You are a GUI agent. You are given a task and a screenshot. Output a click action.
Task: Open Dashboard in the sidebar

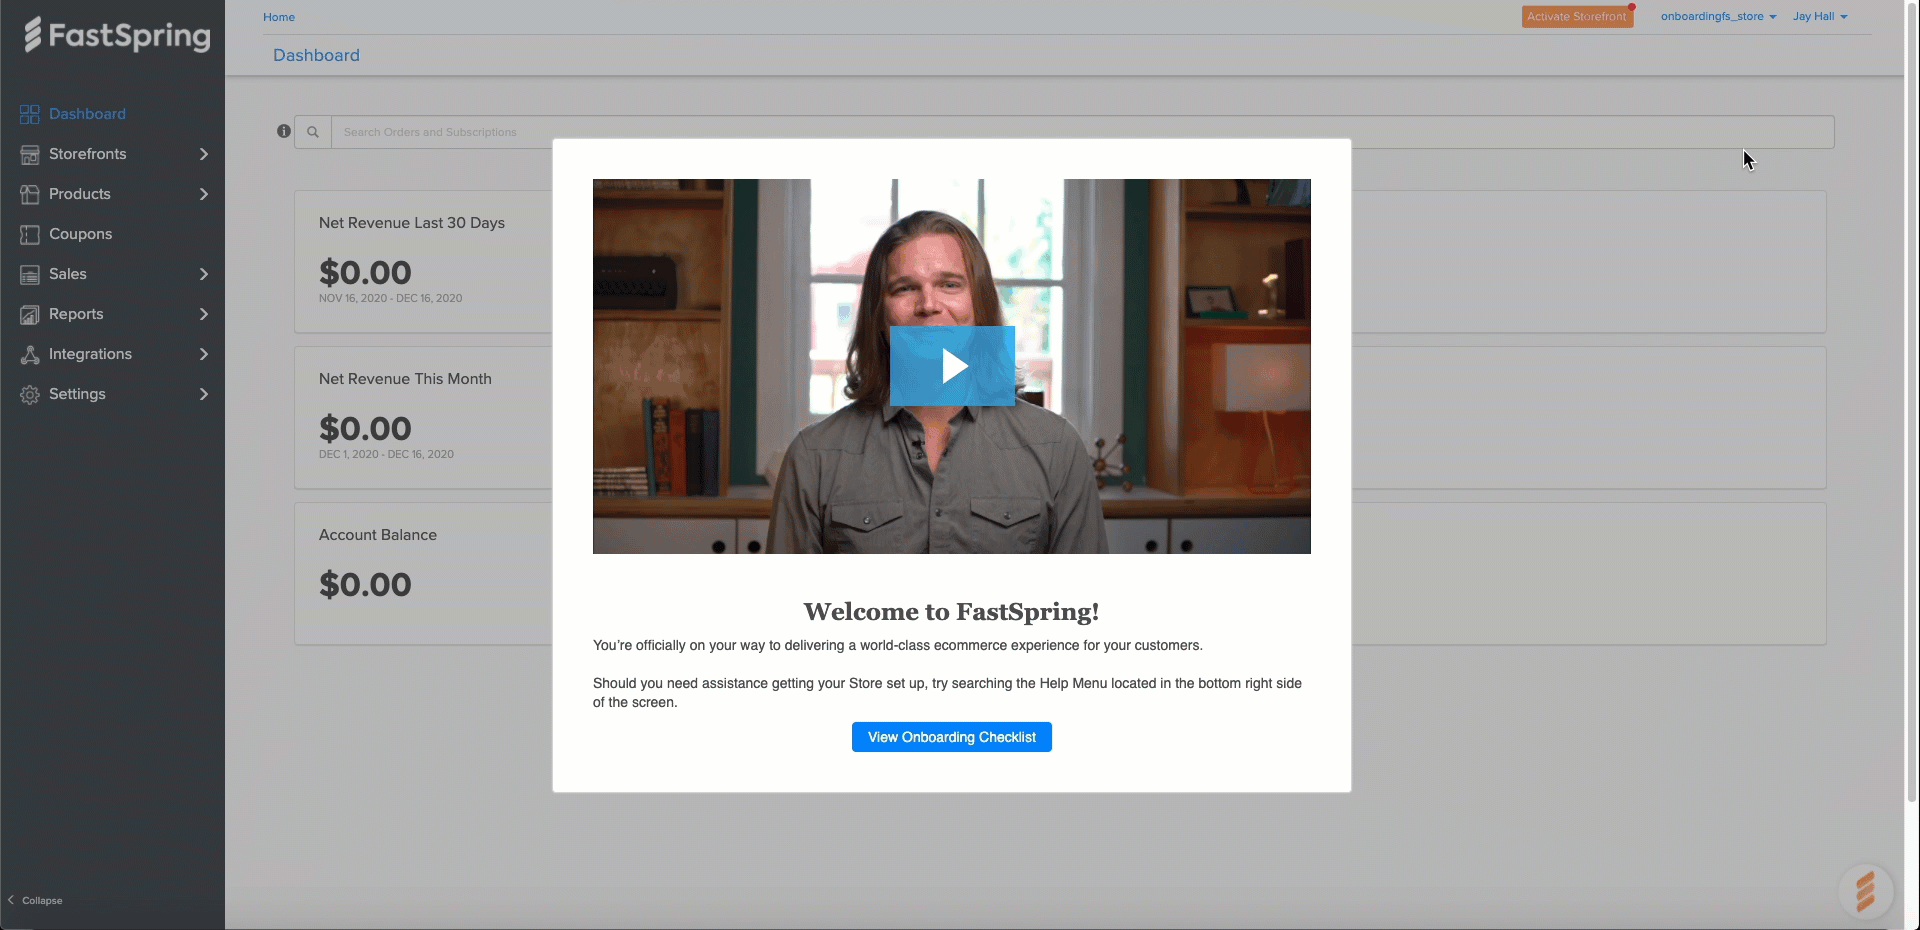pos(87,114)
